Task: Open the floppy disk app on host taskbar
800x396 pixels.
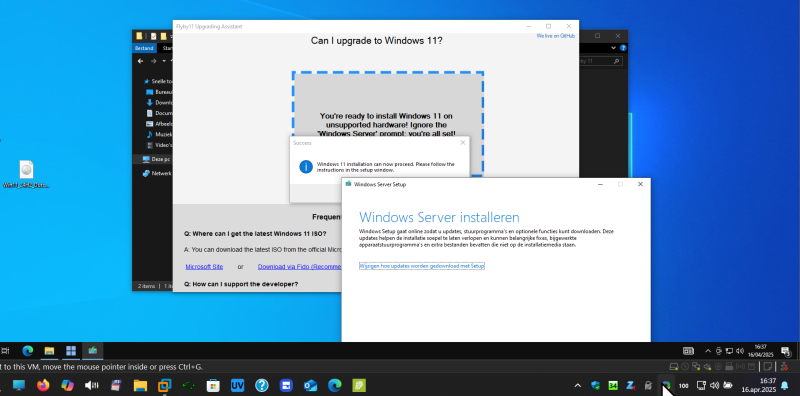Action: [116, 385]
